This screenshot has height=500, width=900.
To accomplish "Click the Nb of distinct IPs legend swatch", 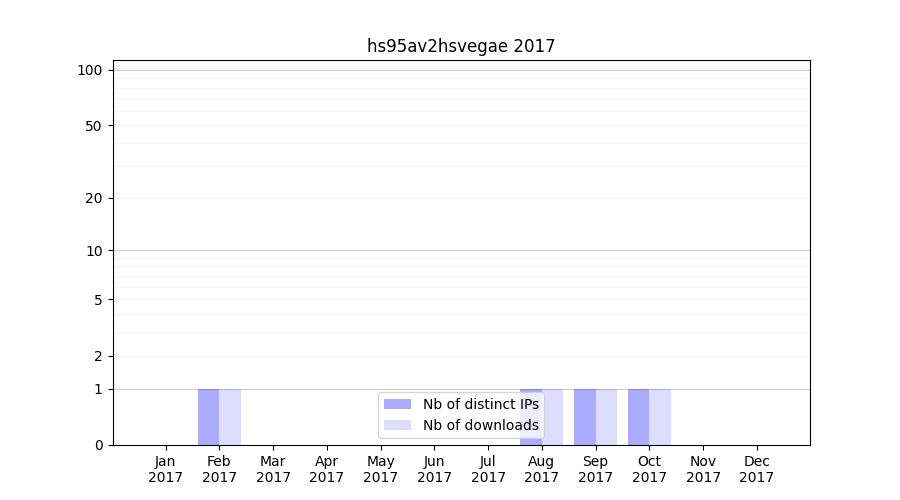I will pos(397,404).
